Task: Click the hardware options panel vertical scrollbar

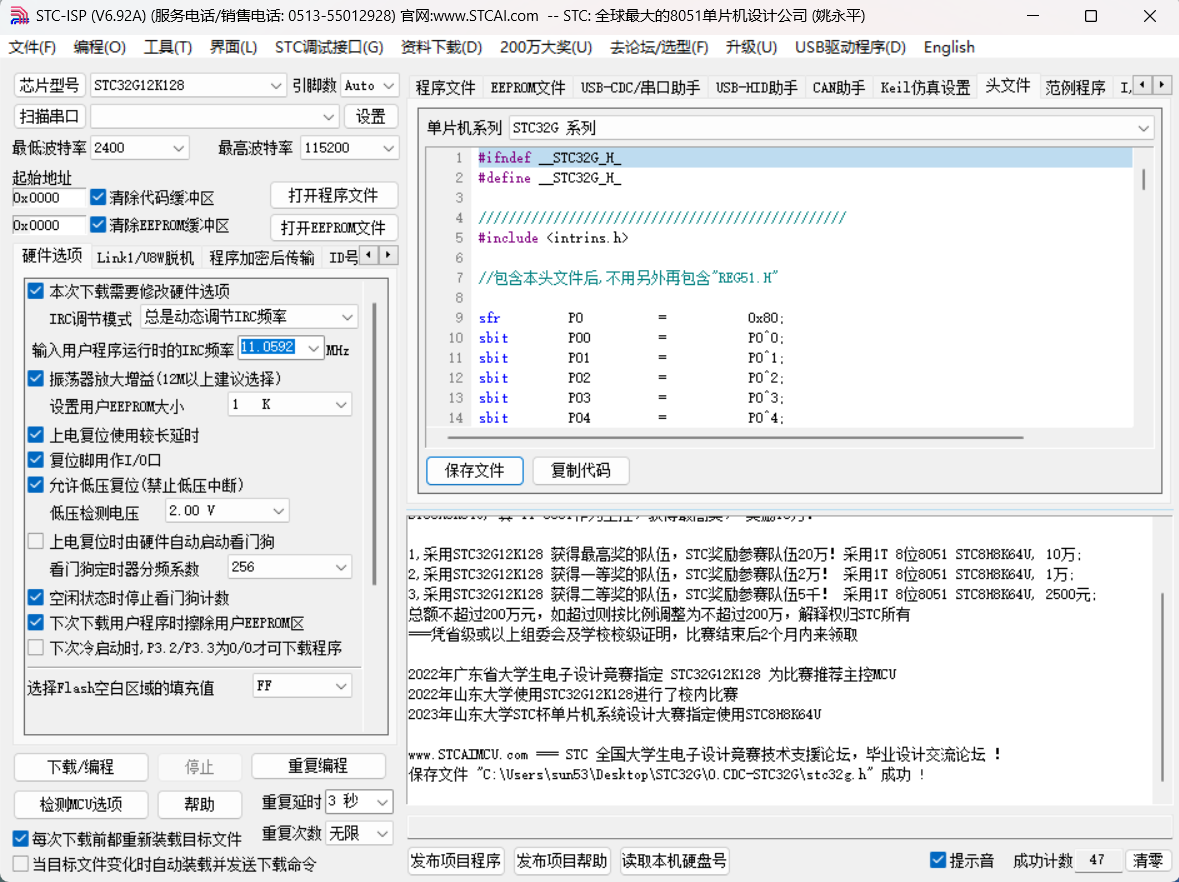Action: pyautogui.click(x=374, y=444)
